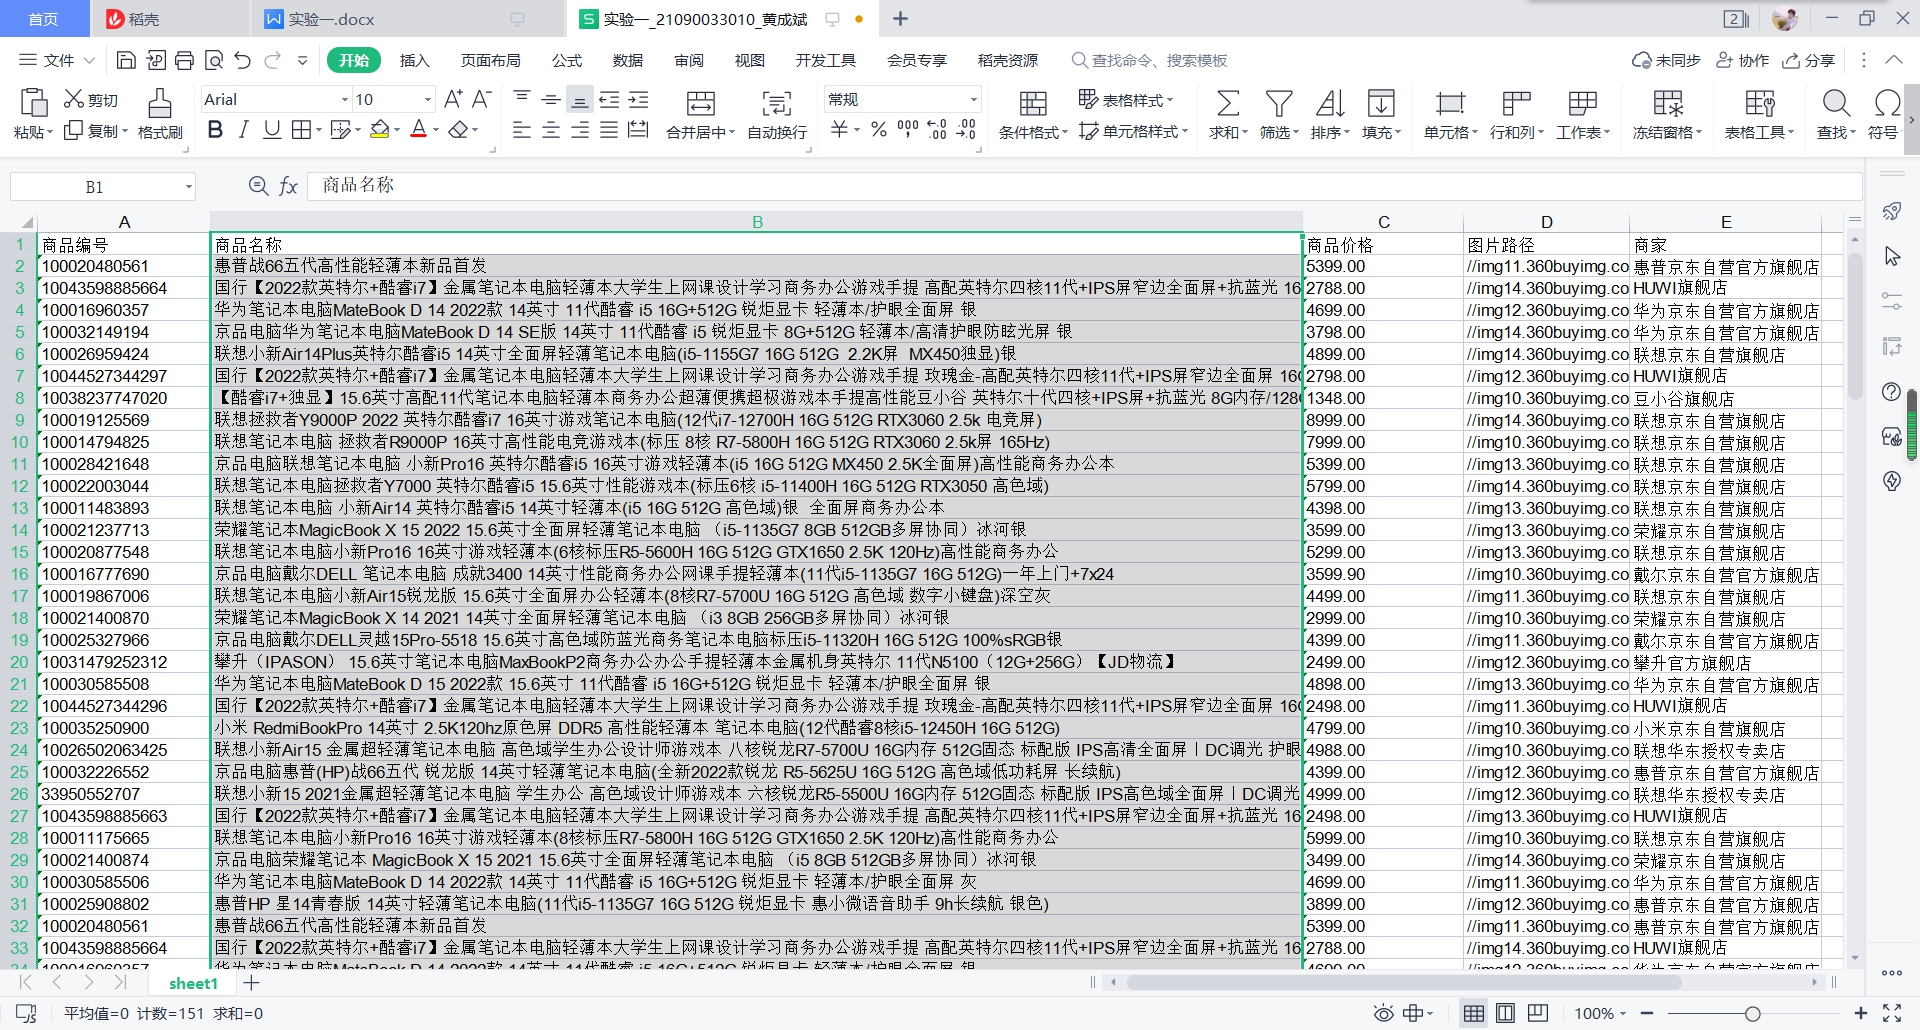Open the Arial font name dropdown
The image size is (1920, 1030).
click(x=345, y=99)
